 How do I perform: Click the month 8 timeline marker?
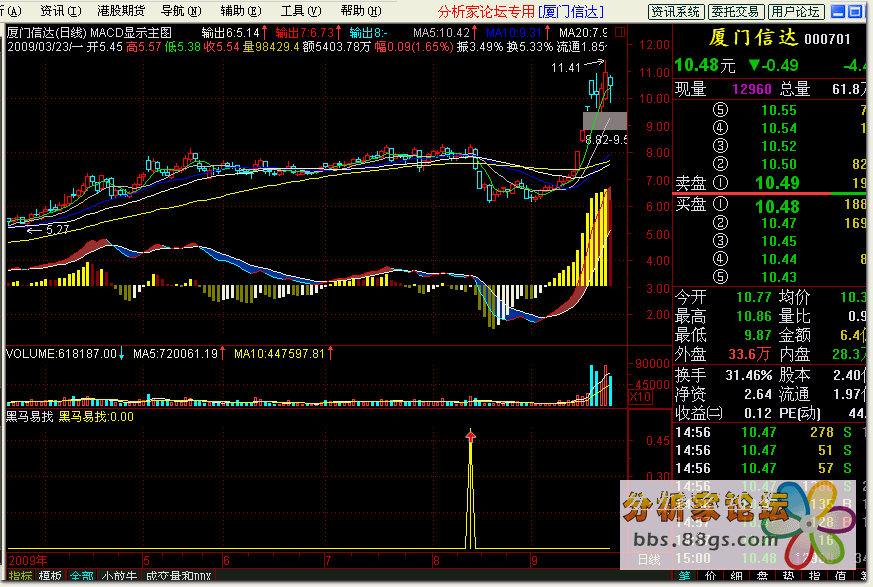[436, 561]
